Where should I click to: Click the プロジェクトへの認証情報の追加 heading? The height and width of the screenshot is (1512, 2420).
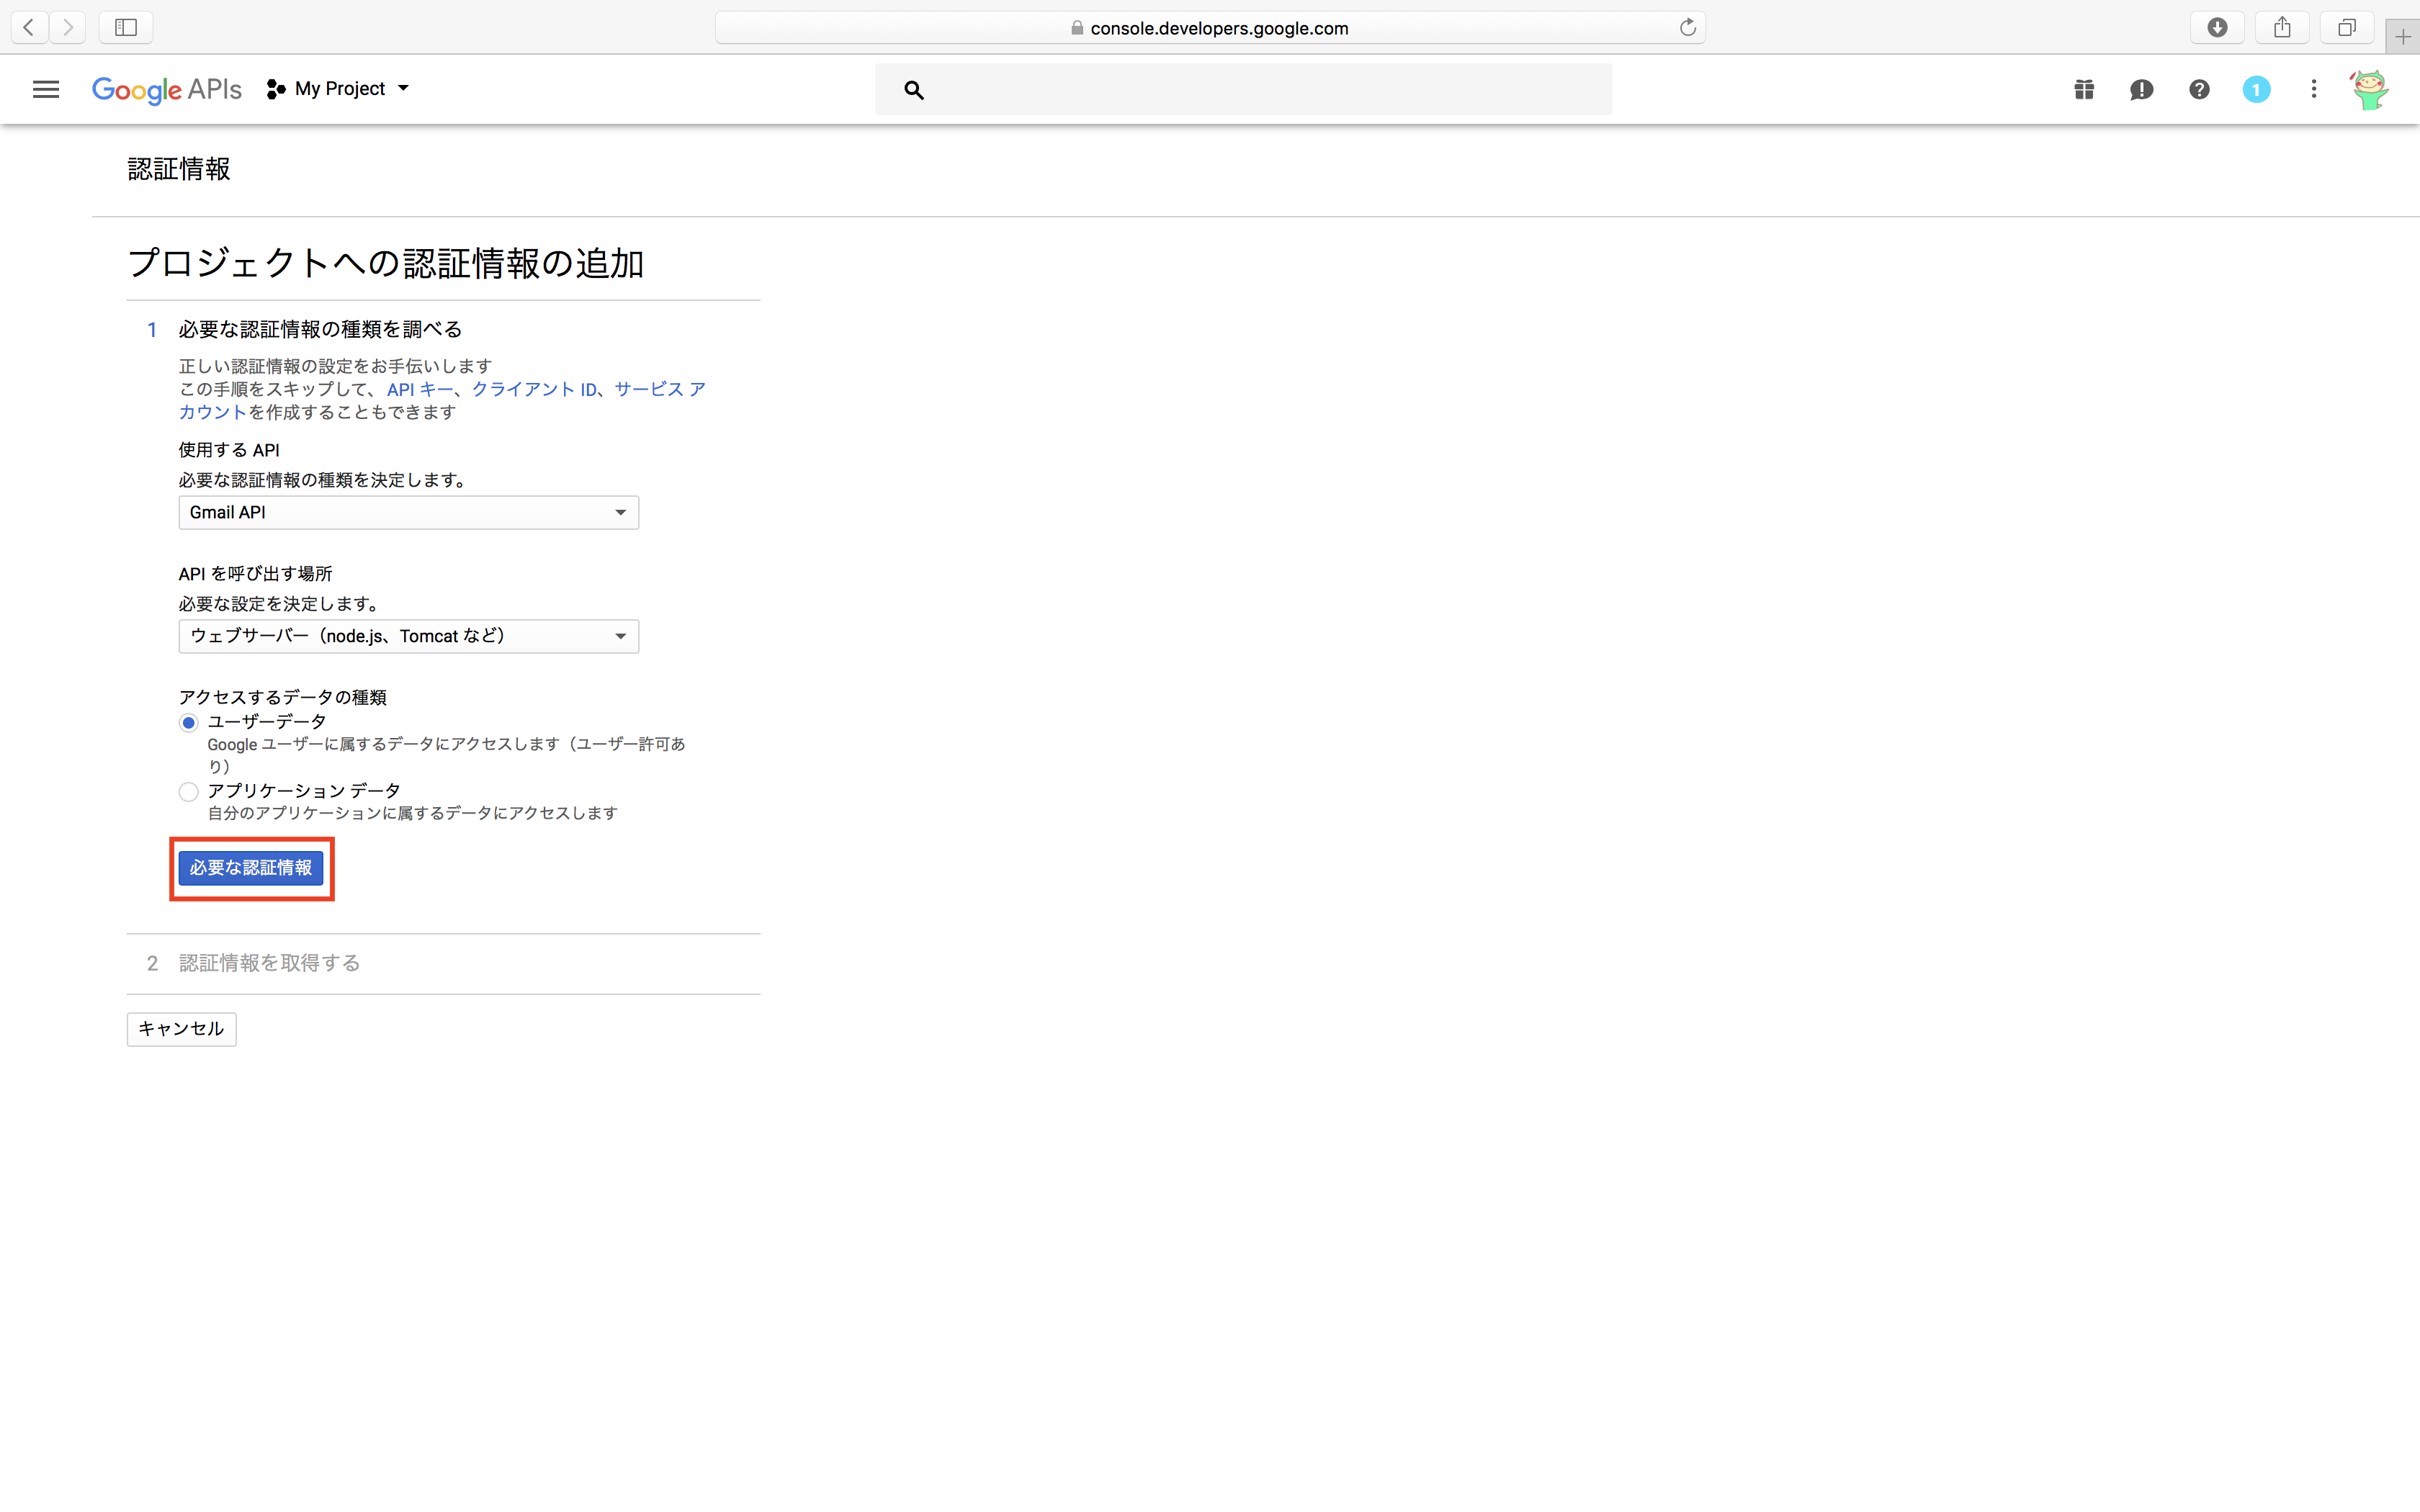coord(385,263)
